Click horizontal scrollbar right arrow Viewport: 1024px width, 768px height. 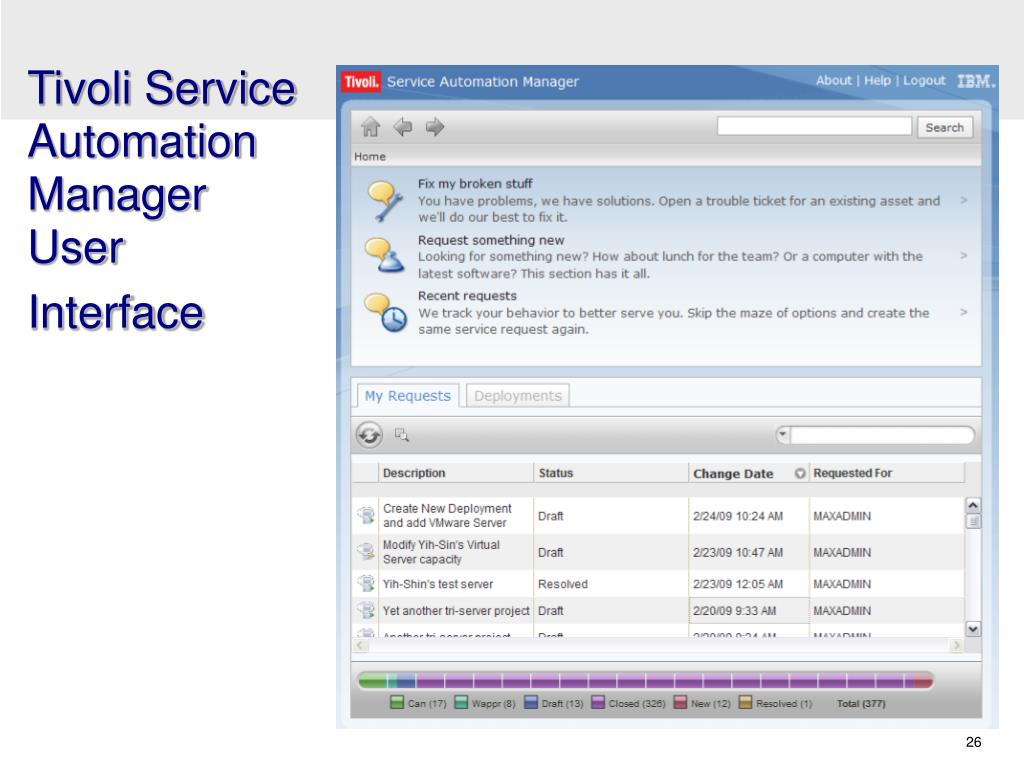click(x=956, y=645)
